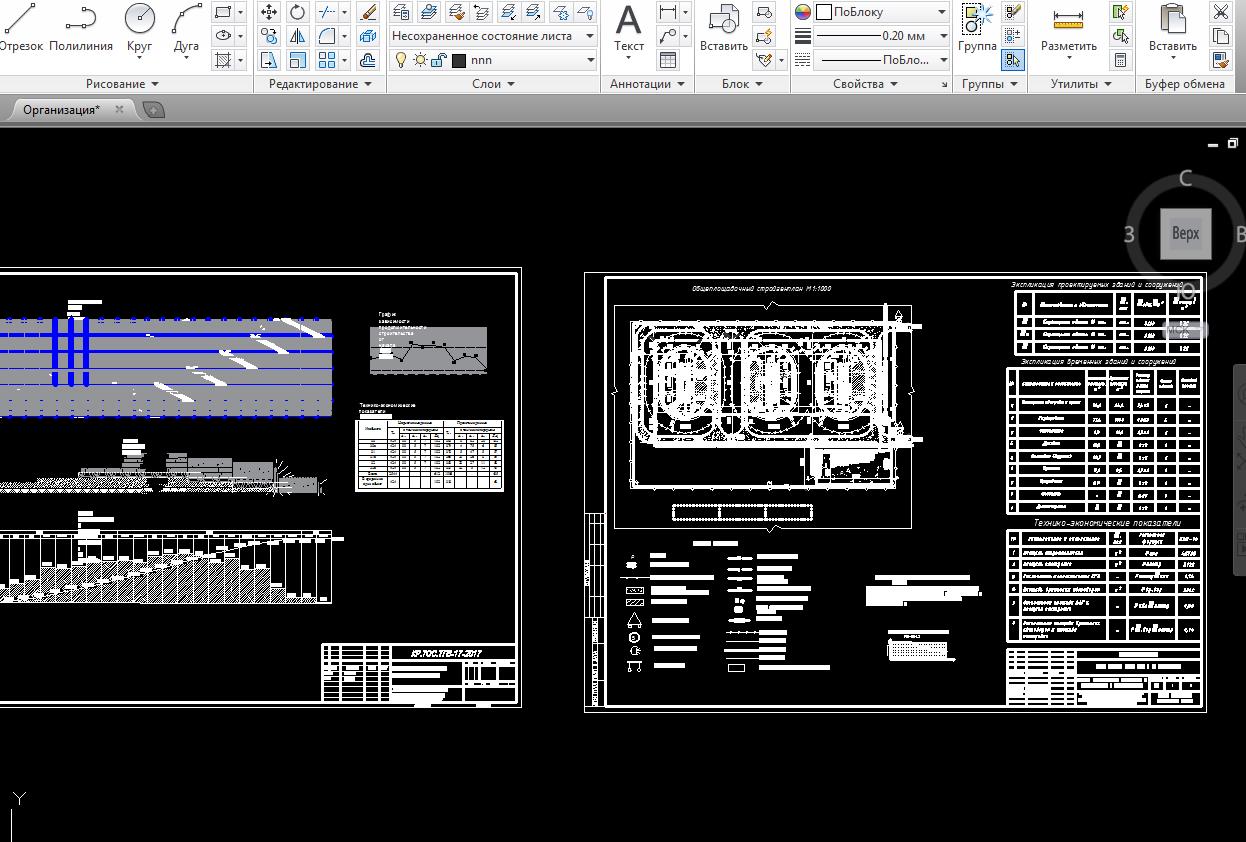
Task: Click the Copy objects tool icon
Action: pyautogui.click(x=269, y=36)
